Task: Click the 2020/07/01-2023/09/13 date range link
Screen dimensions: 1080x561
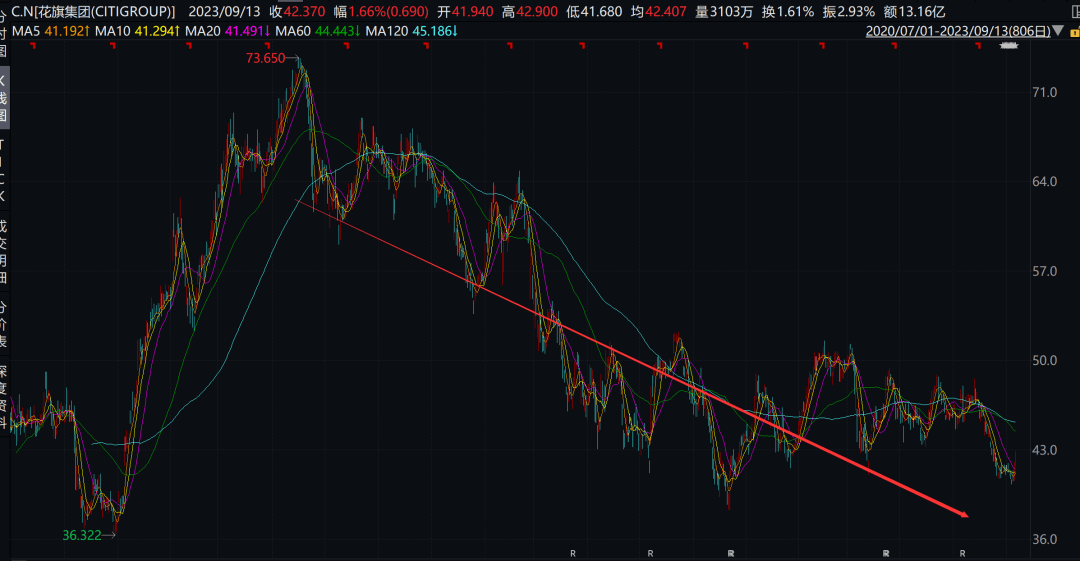Action: click(957, 31)
